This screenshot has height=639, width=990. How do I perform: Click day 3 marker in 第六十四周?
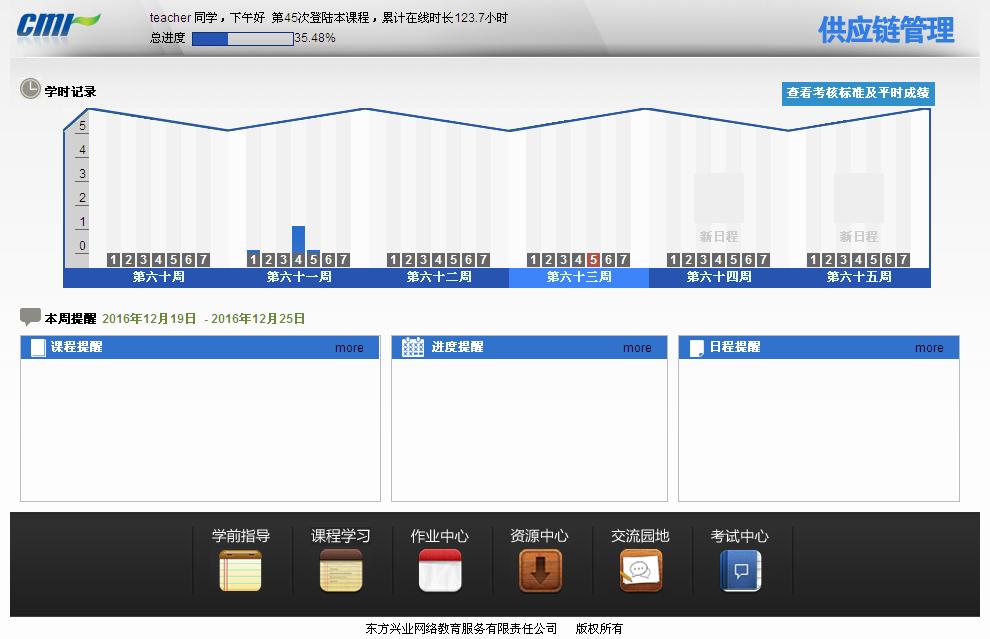click(x=703, y=260)
